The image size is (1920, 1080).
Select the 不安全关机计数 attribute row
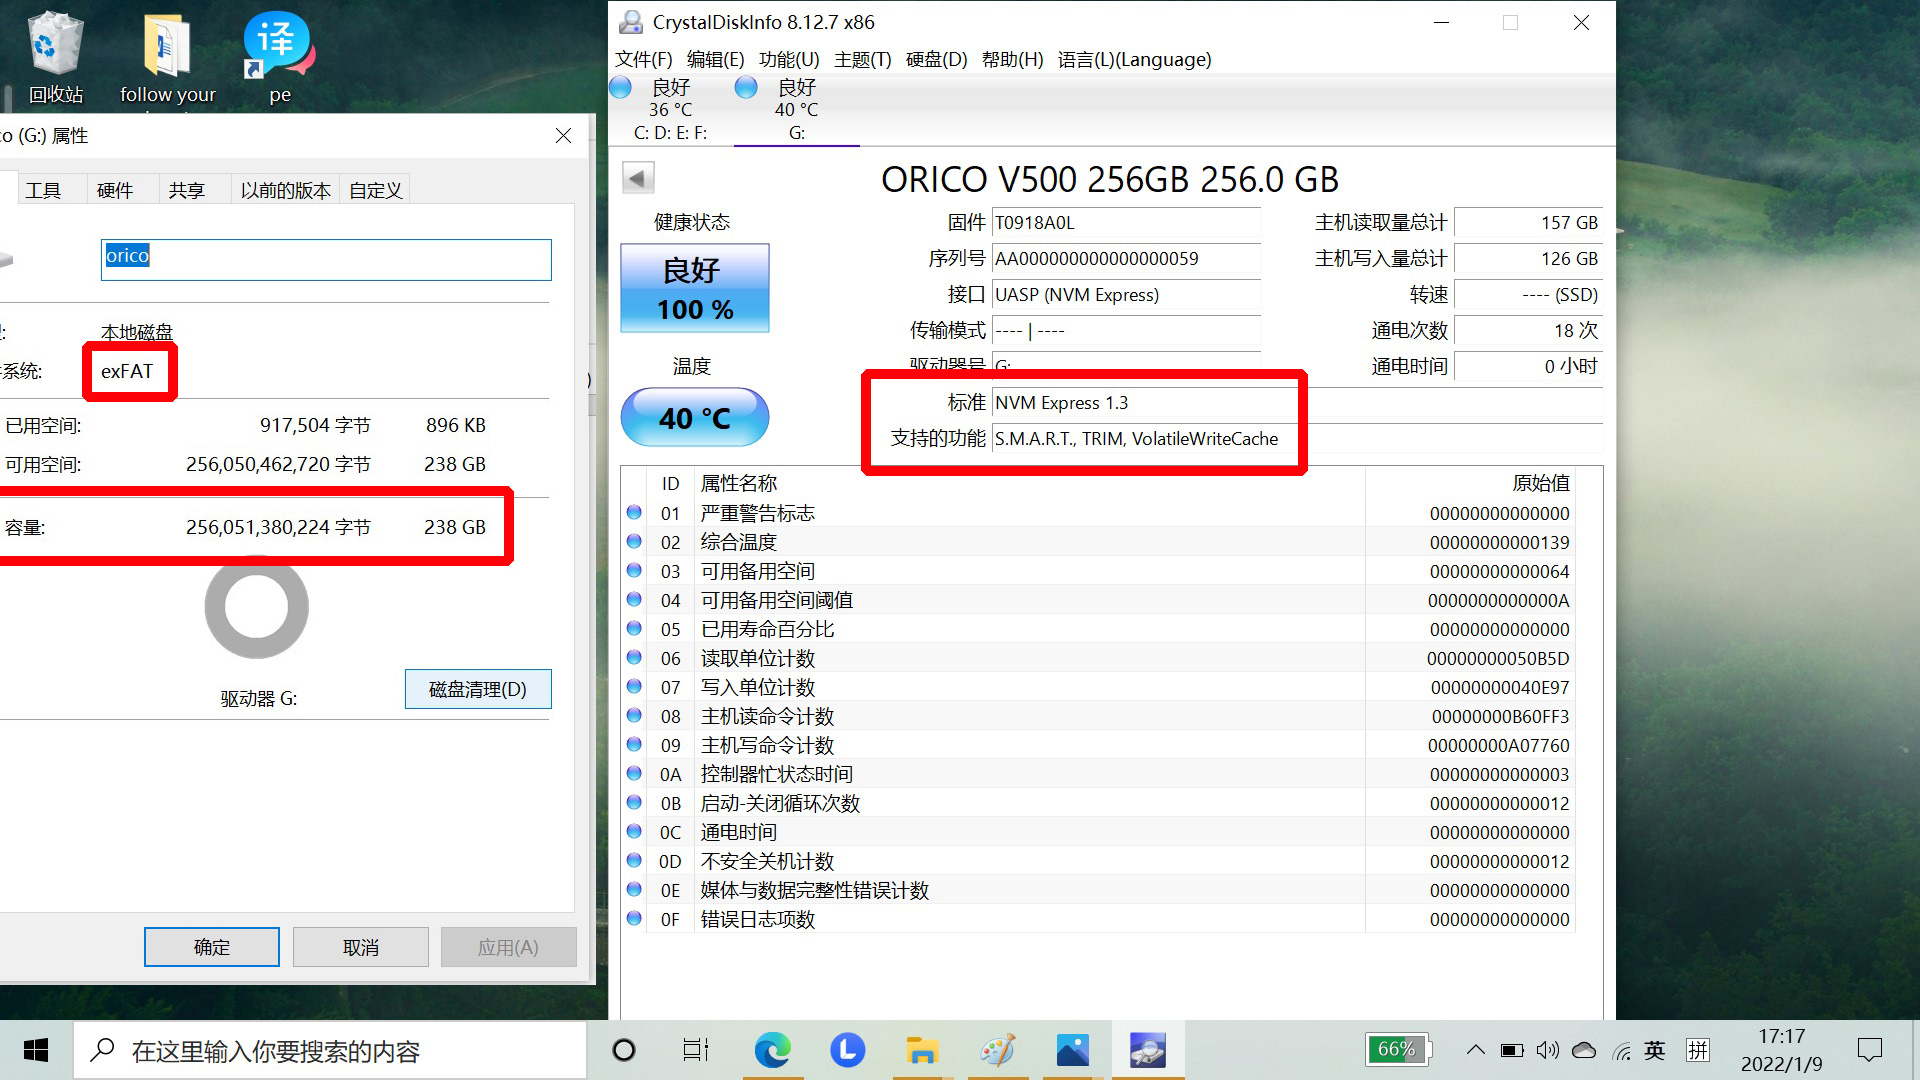point(1098,861)
